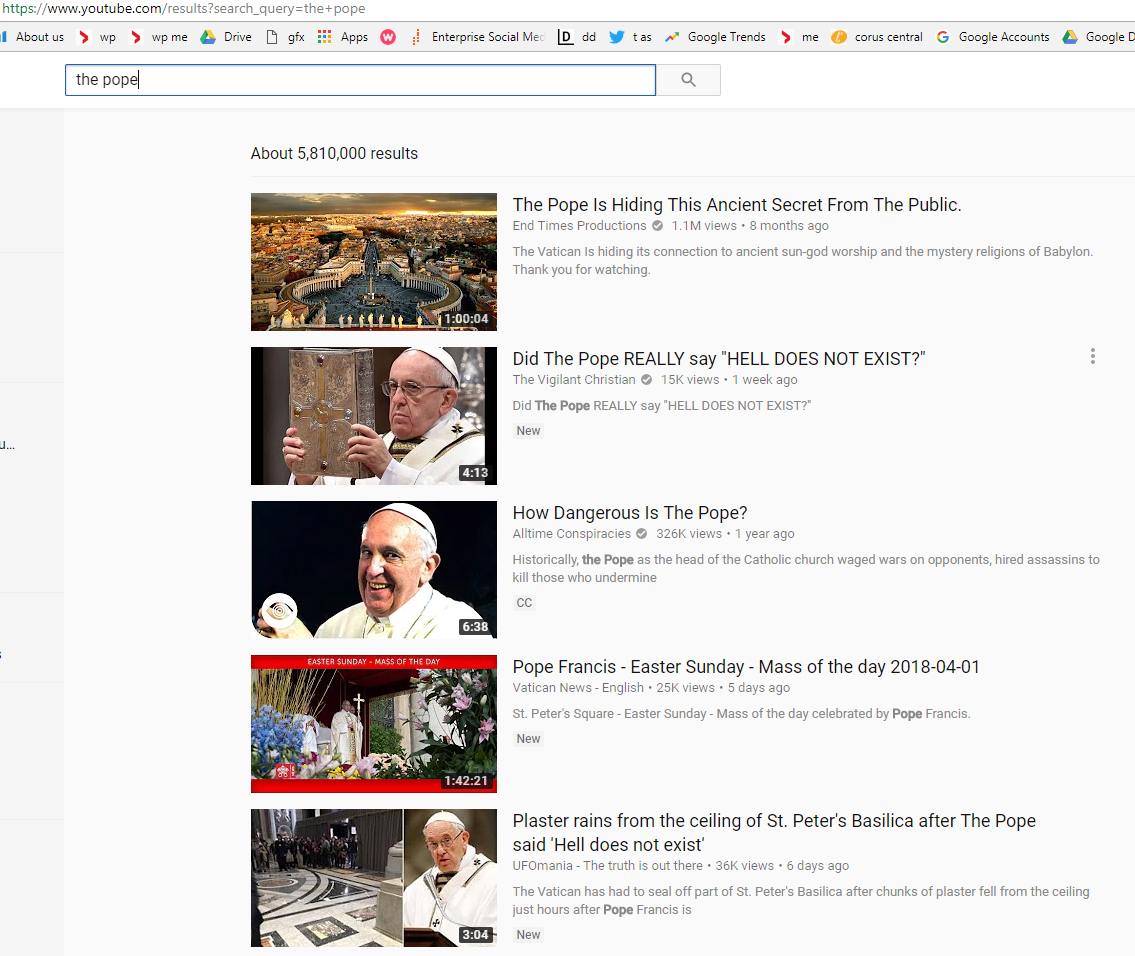Open the corus central bookmark
This screenshot has height=956, width=1135.
(x=877, y=37)
